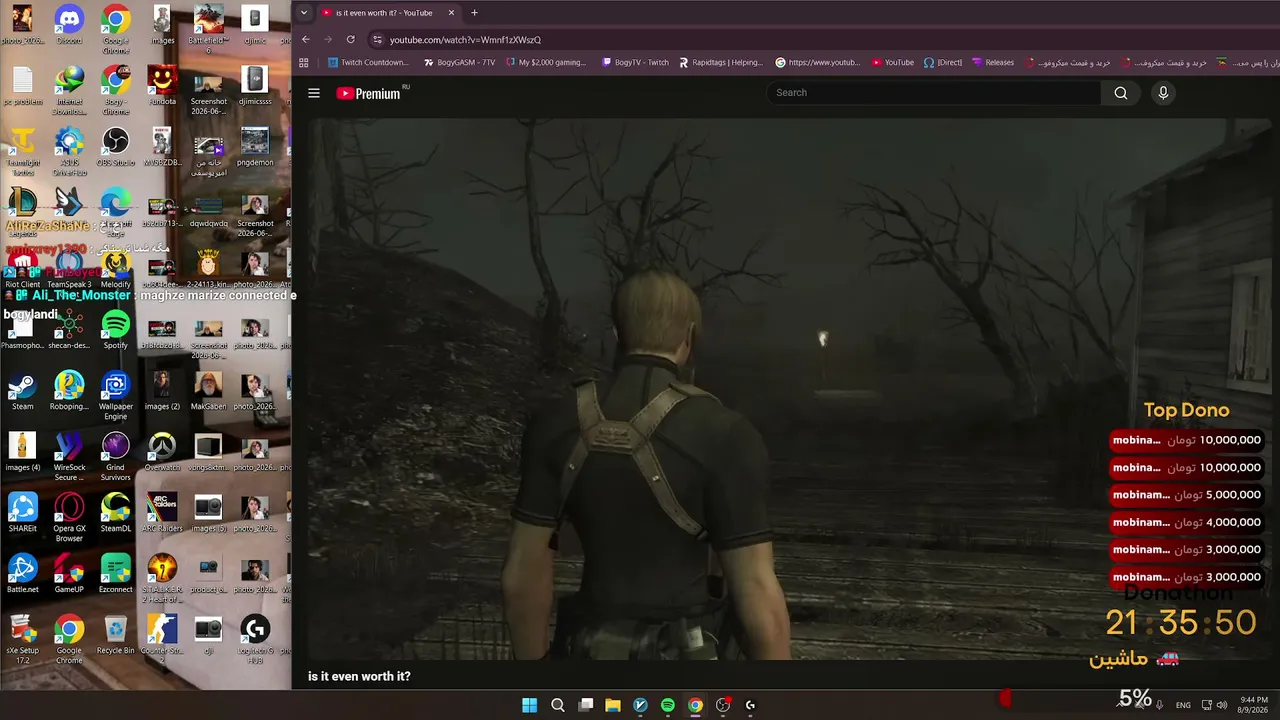Open the BogyTV - Twitch bookmark
This screenshot has width=1280, height=720.
[x=635, y=62]
